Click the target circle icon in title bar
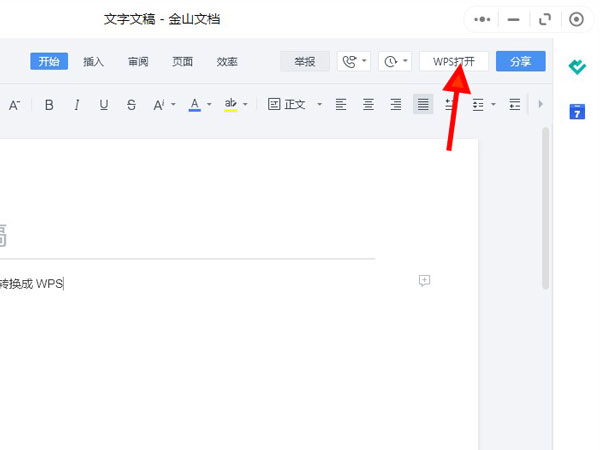The height and width of the screenshot is (450, 600). [x=576, y=19]
